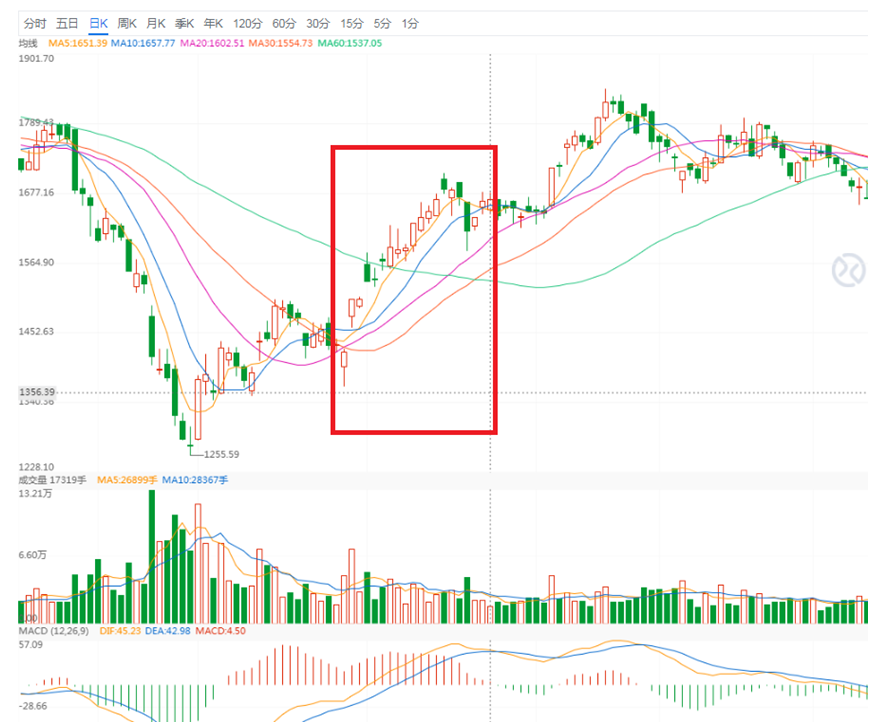870x724 pixels.
Task: Open the 5分 interval chart
Action: (x=382, y=23)
